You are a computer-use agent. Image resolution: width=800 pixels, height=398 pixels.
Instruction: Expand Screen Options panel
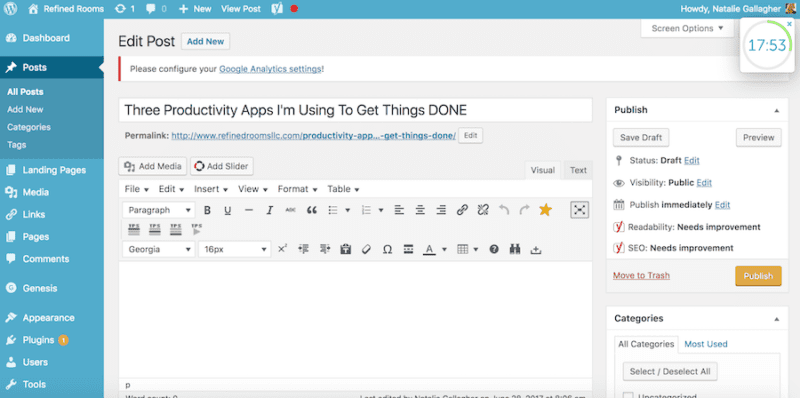[687, 29]
